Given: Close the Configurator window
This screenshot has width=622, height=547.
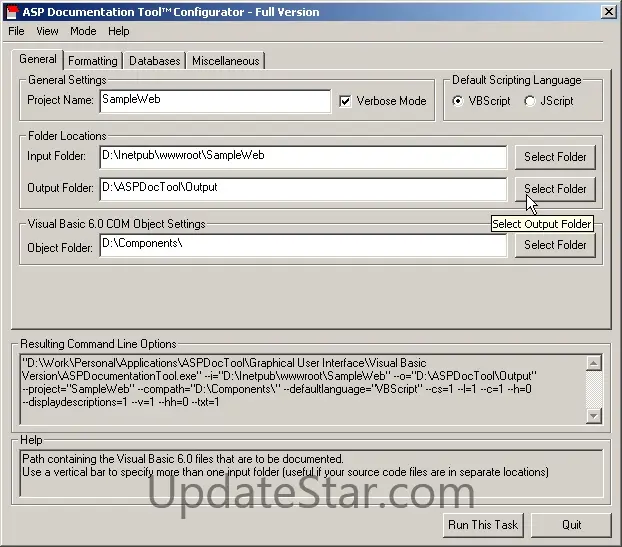Looking at the screenshot, I should click(609, 12).
